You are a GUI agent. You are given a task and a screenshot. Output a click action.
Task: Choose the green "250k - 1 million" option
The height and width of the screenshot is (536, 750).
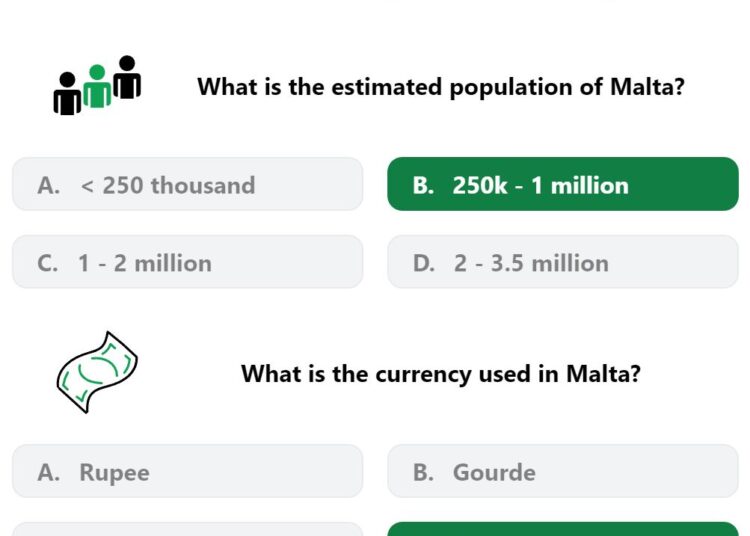click(563, 184)
